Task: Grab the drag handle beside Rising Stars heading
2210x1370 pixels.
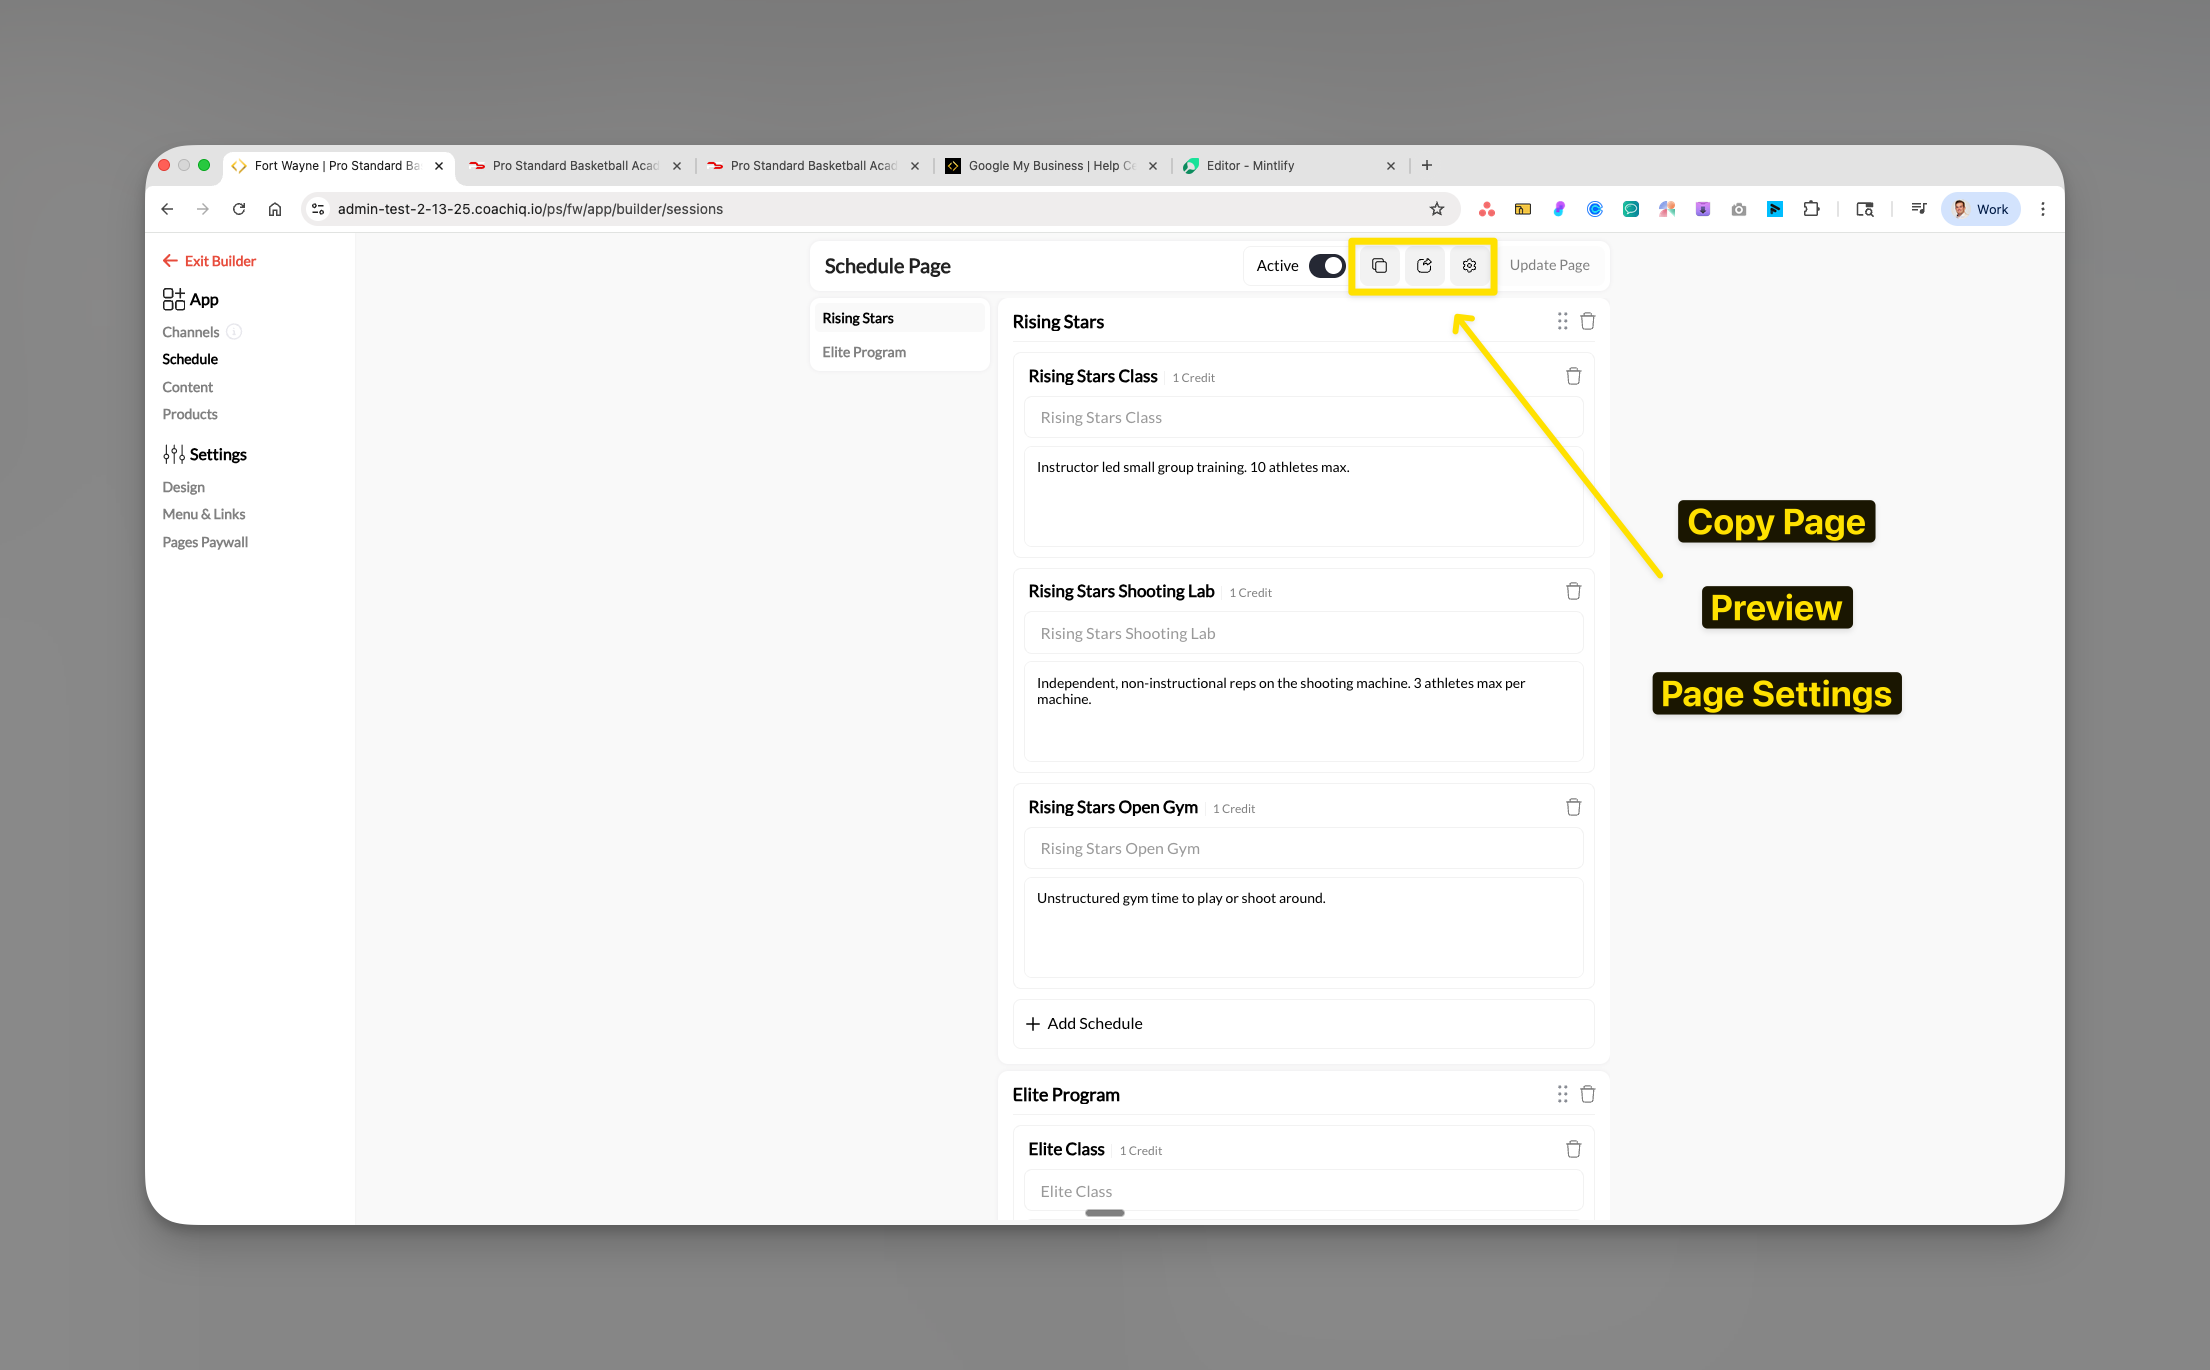Action: point(1562,321)
